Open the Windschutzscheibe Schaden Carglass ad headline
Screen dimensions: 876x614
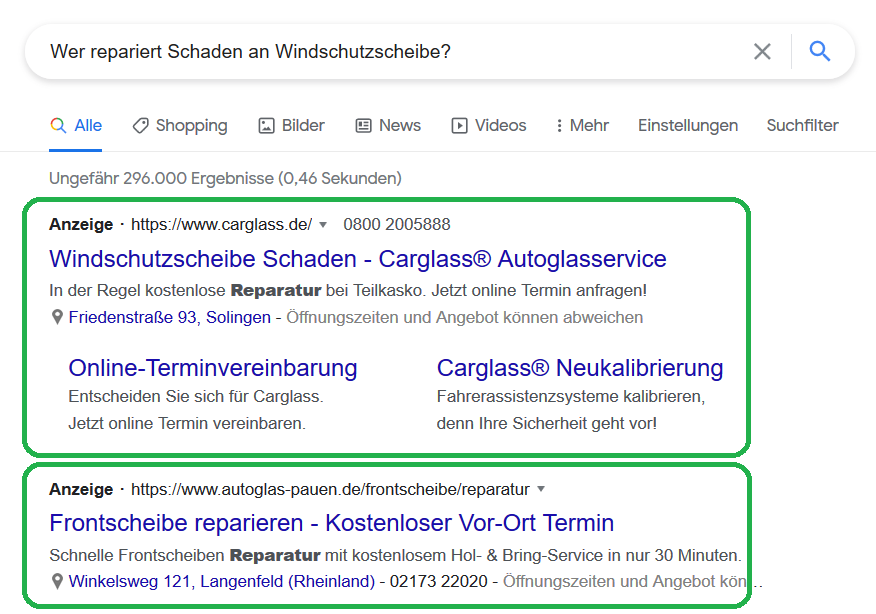point(358,259)
